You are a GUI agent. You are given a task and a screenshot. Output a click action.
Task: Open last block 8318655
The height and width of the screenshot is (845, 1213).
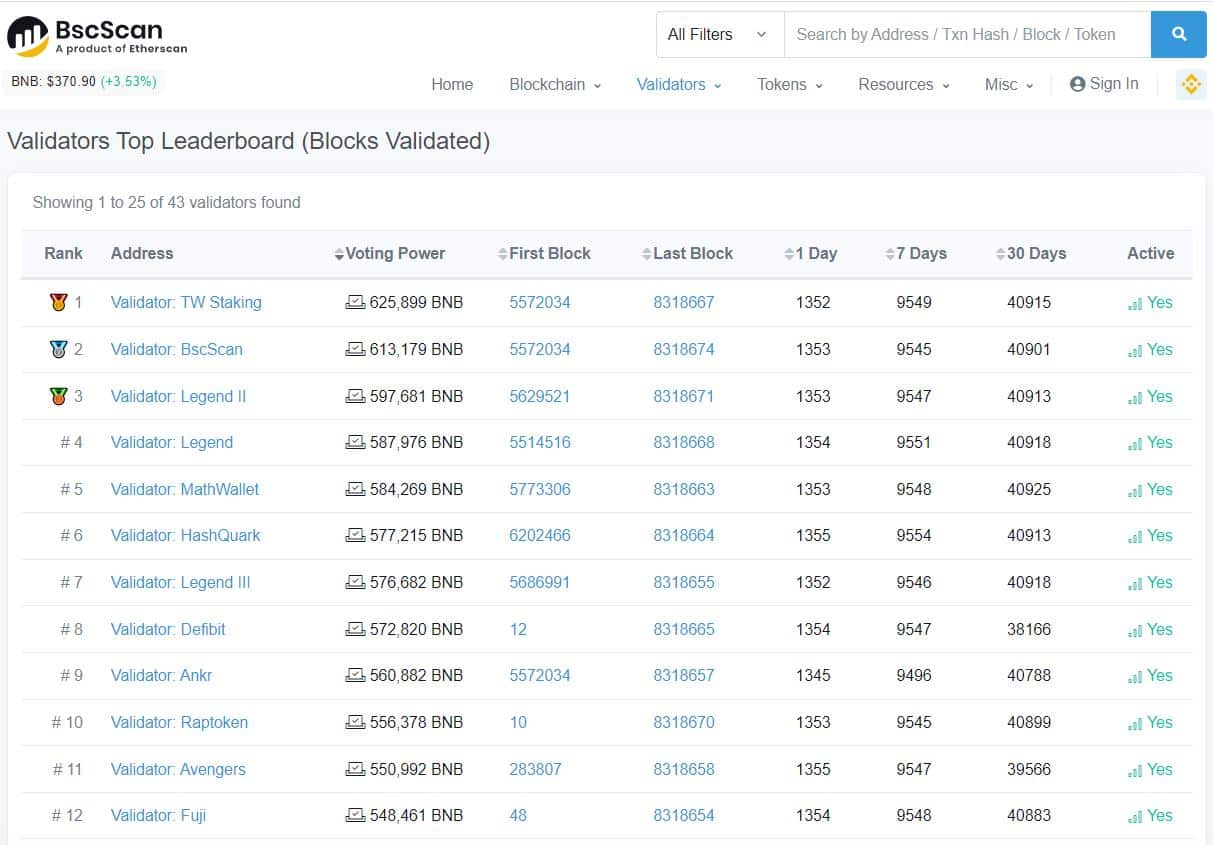pyautogui.click(x=684, y=582)
